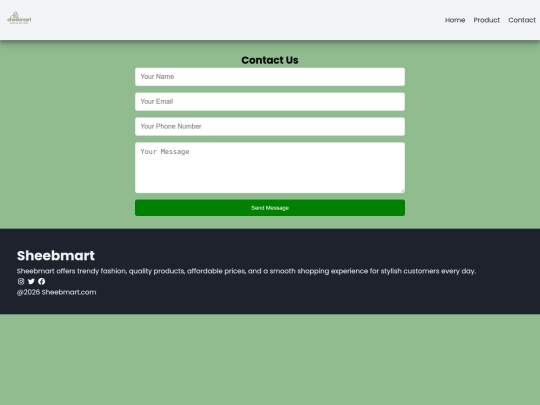The height and width of the screenshot is (405, 540).
Task: Click inside the Your Message textarea
Action: 270,168
